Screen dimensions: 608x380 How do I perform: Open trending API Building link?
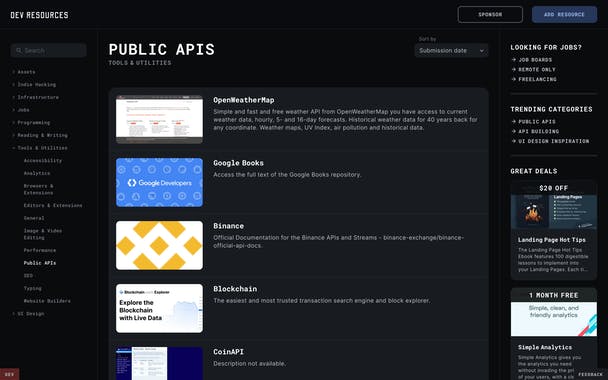(539, 131)
